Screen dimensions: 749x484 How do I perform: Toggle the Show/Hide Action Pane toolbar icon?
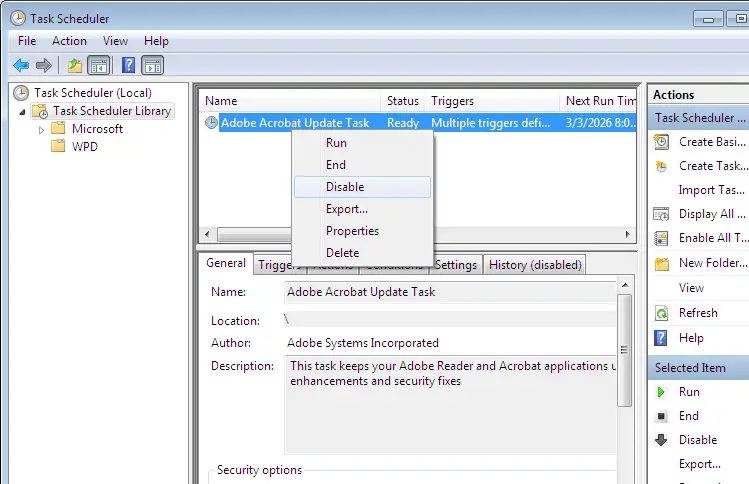click(153, 65)
